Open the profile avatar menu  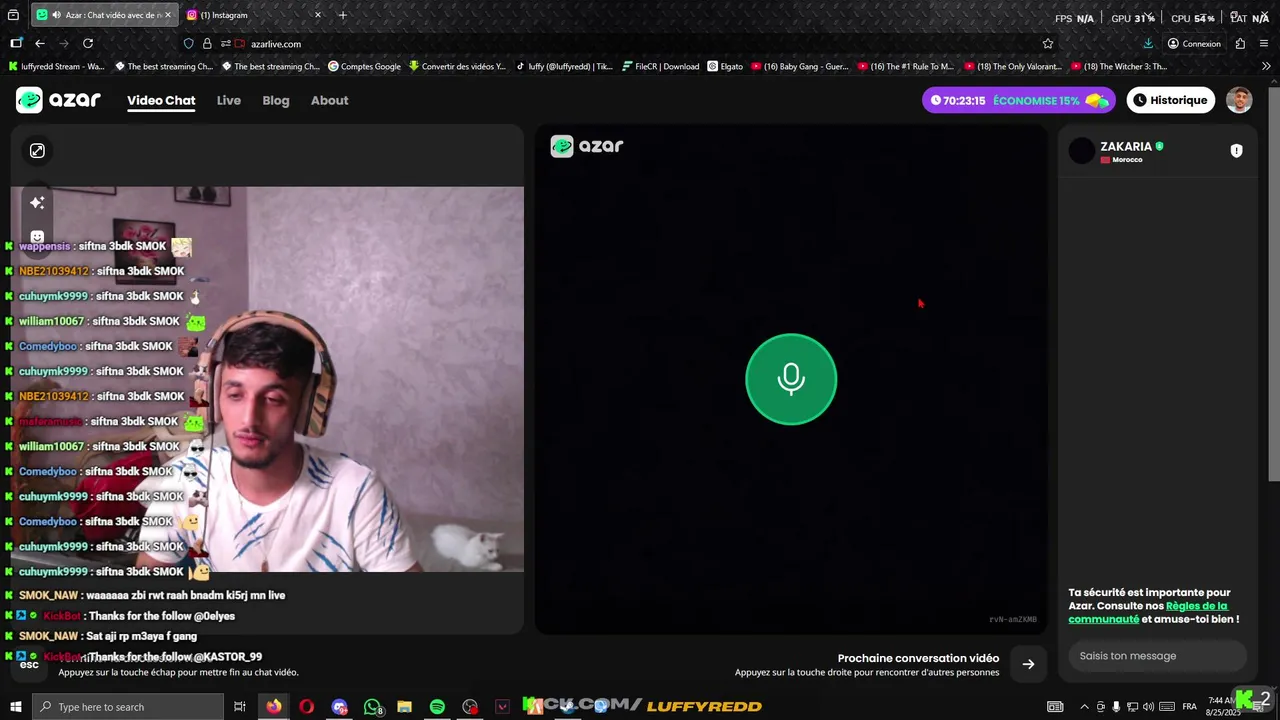(x=1239, y=100)
